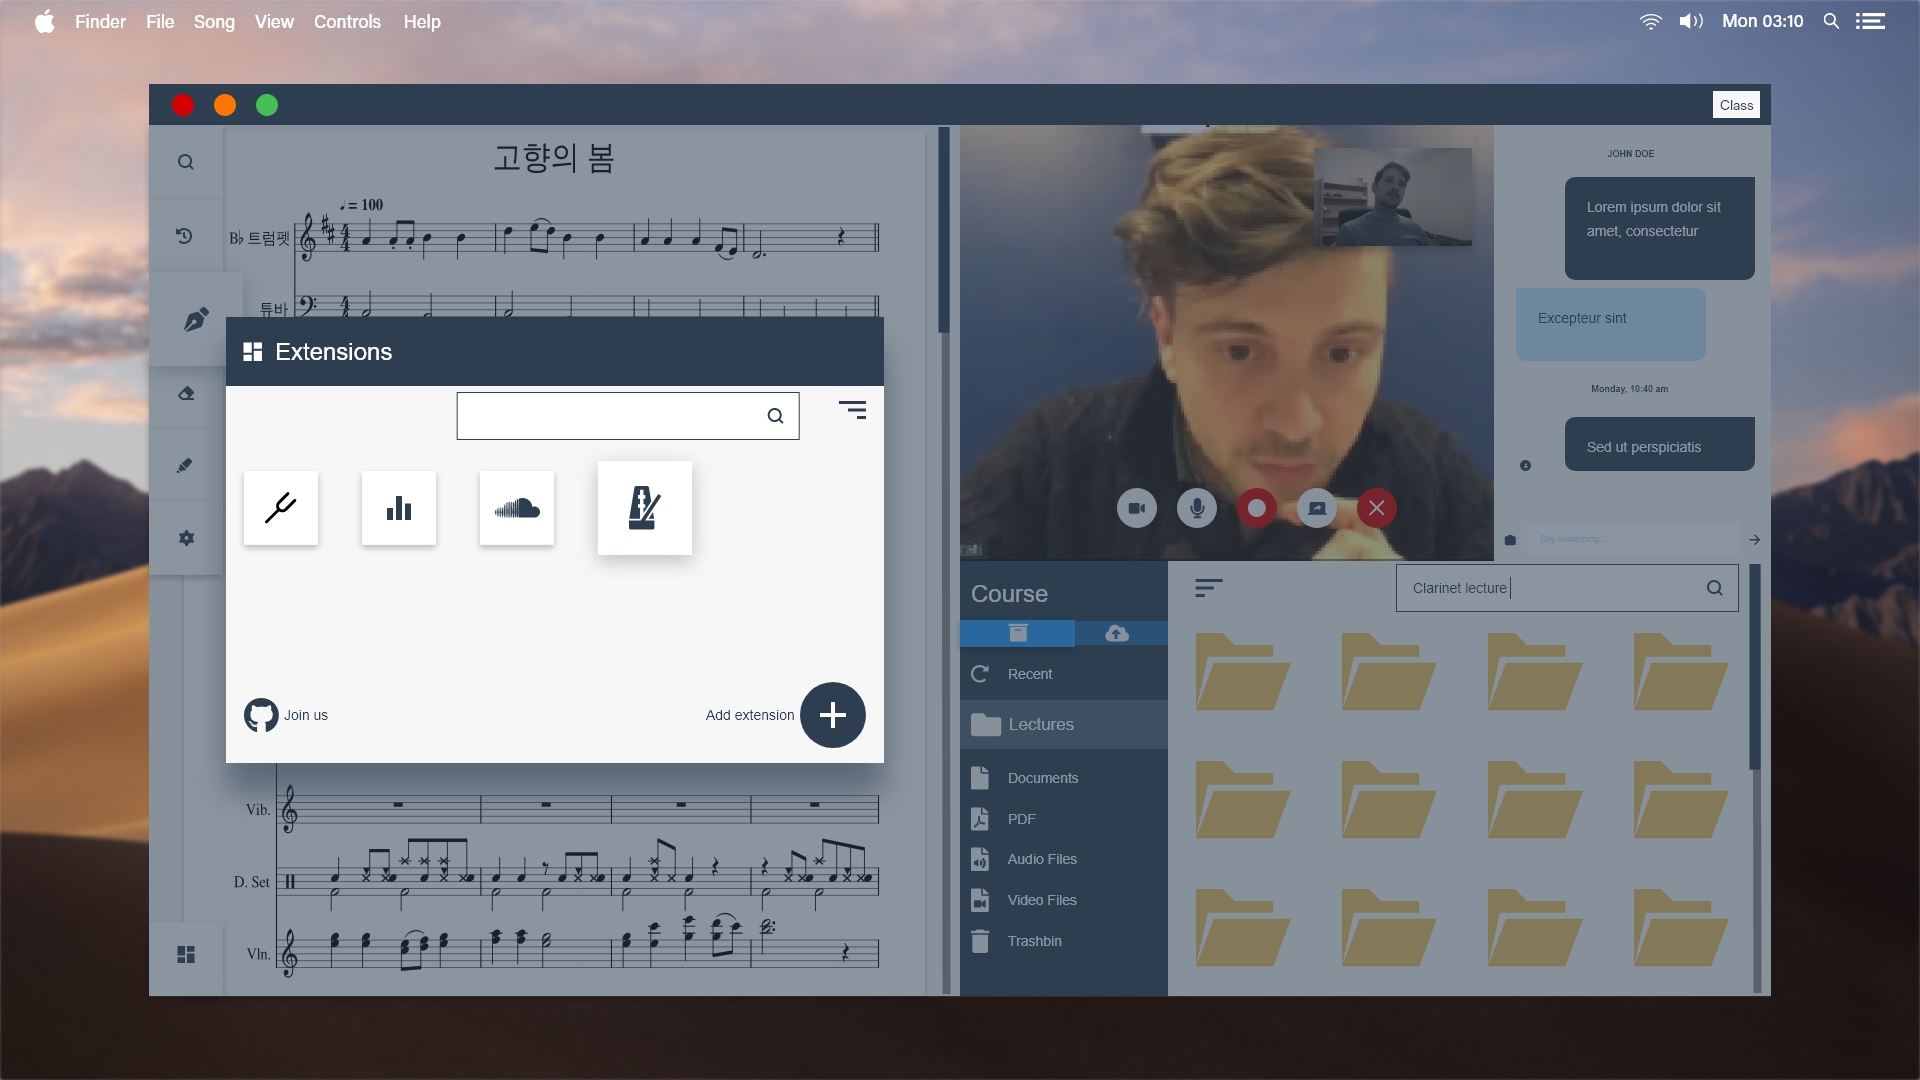Click the Add extension plus button
The image size is (1920, 1080).
click(832, 715)
